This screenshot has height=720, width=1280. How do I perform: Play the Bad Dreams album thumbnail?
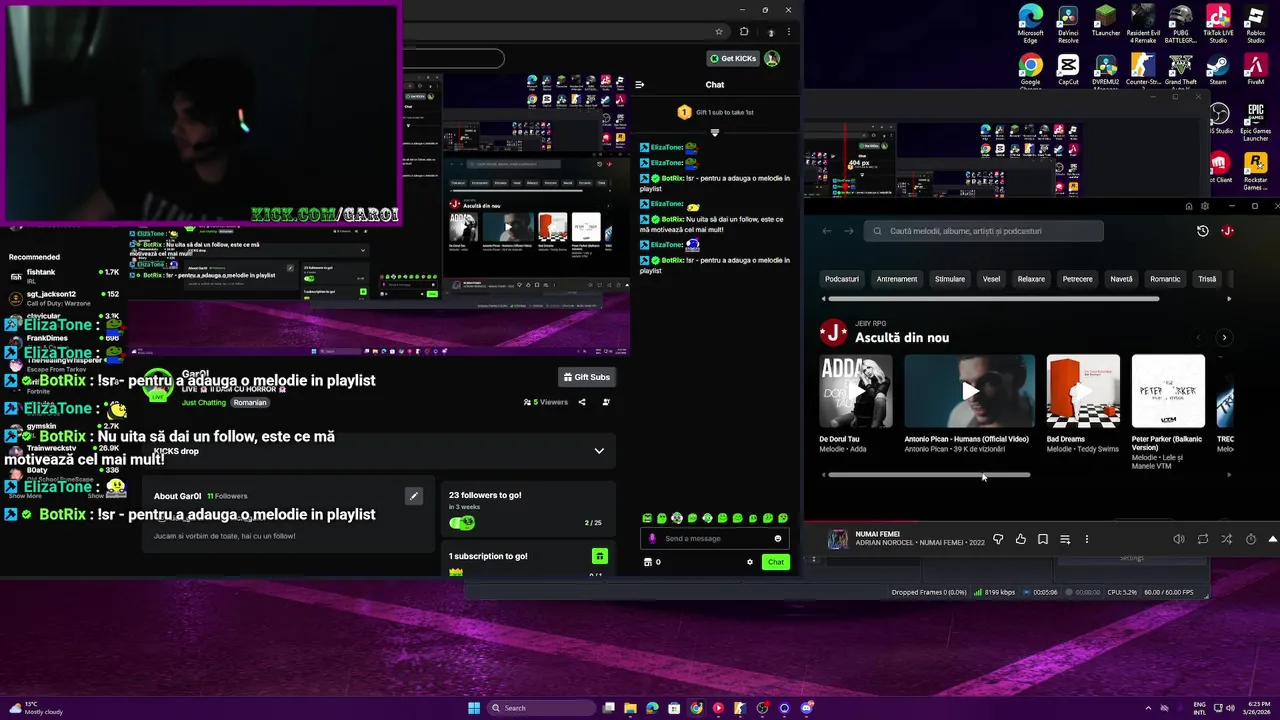1083,391
